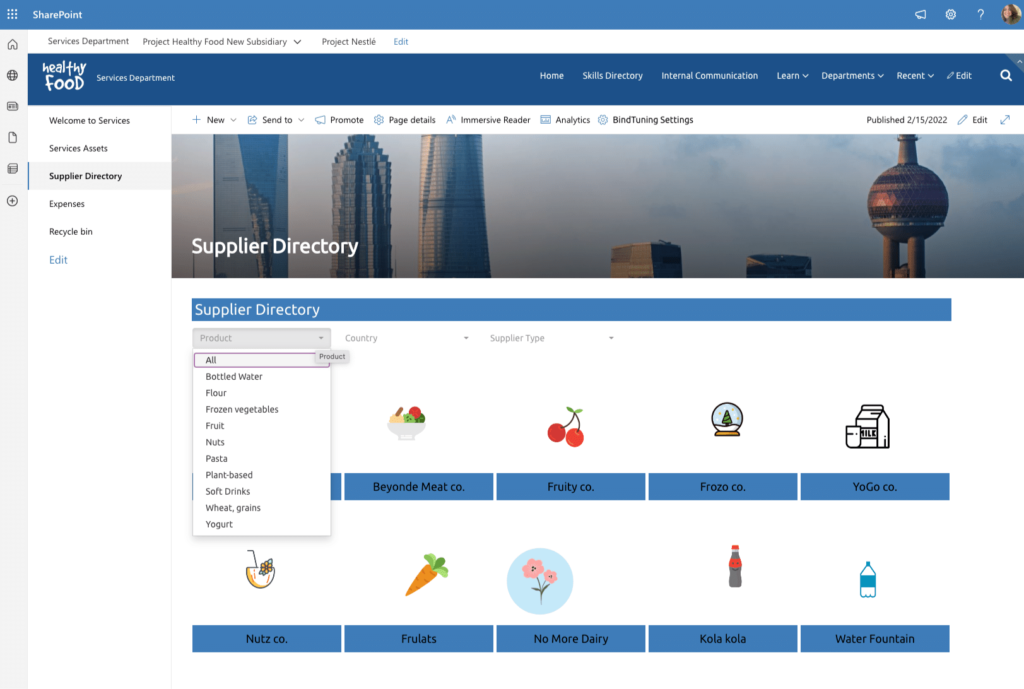1024x689 pixels.
Task: Click Promote in the command bar
Action: pyautogui.click(x=340, y=120)
